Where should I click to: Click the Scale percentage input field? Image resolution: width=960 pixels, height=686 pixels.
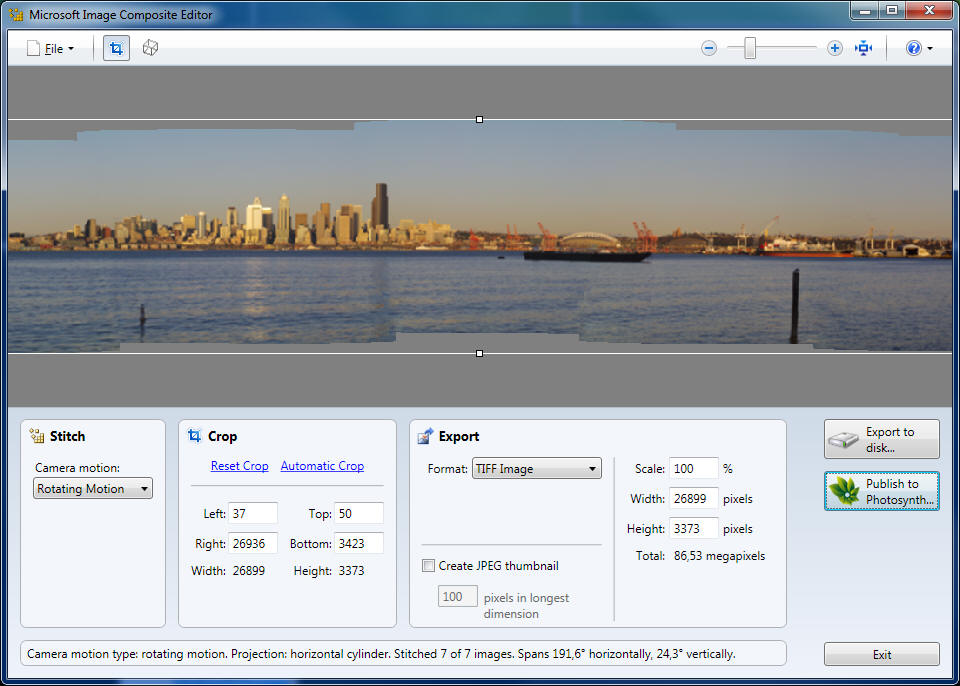[693, 469]
